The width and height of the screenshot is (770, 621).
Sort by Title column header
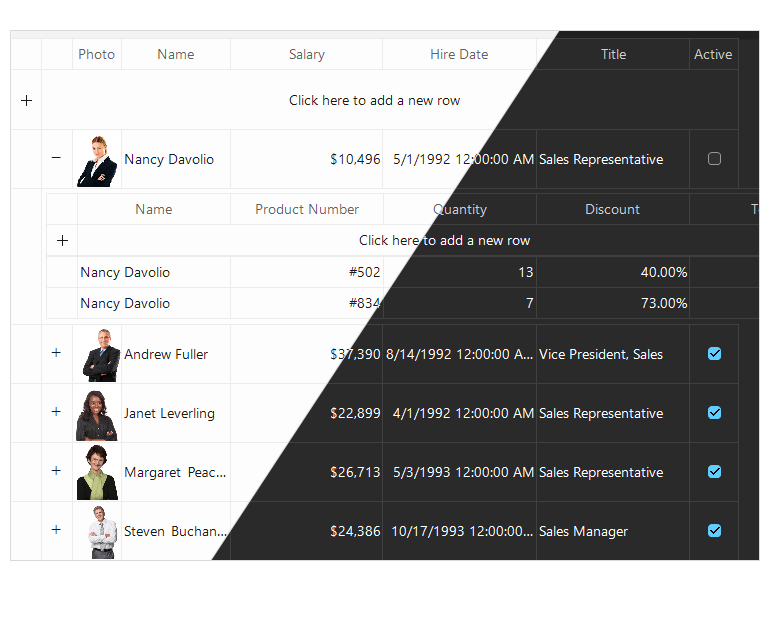[x=613, y=54]
